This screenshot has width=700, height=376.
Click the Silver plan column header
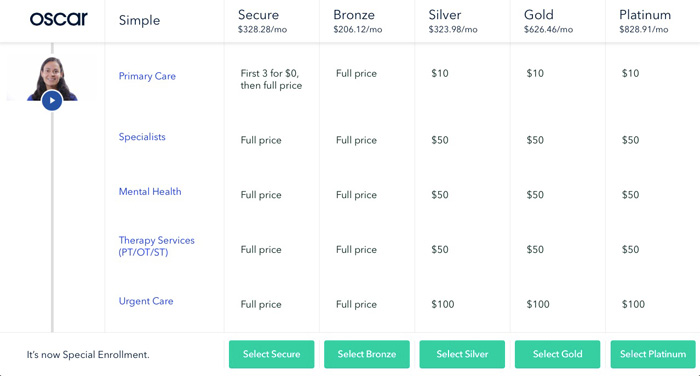click(x=453, y=21)
